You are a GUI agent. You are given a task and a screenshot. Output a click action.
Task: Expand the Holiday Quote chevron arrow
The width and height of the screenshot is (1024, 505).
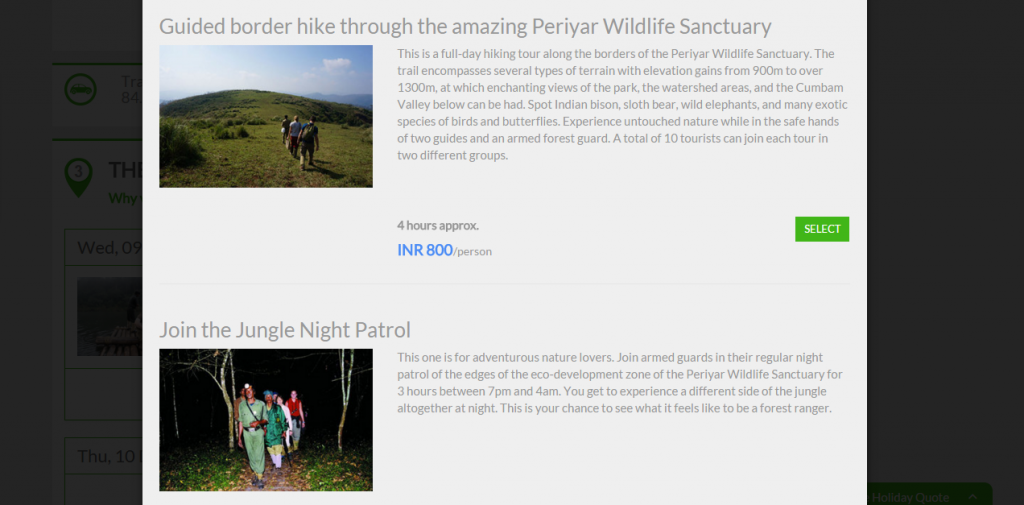click(973, 497)
